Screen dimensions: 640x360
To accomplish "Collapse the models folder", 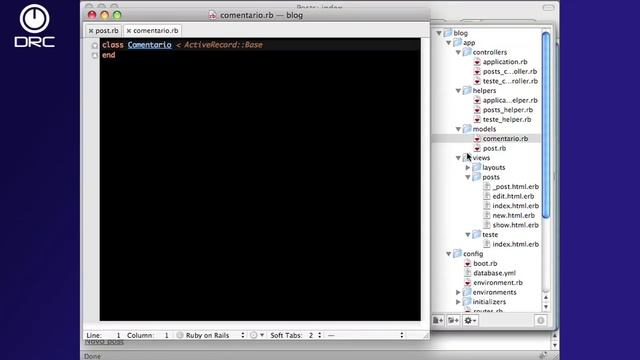I will (458, 129).
